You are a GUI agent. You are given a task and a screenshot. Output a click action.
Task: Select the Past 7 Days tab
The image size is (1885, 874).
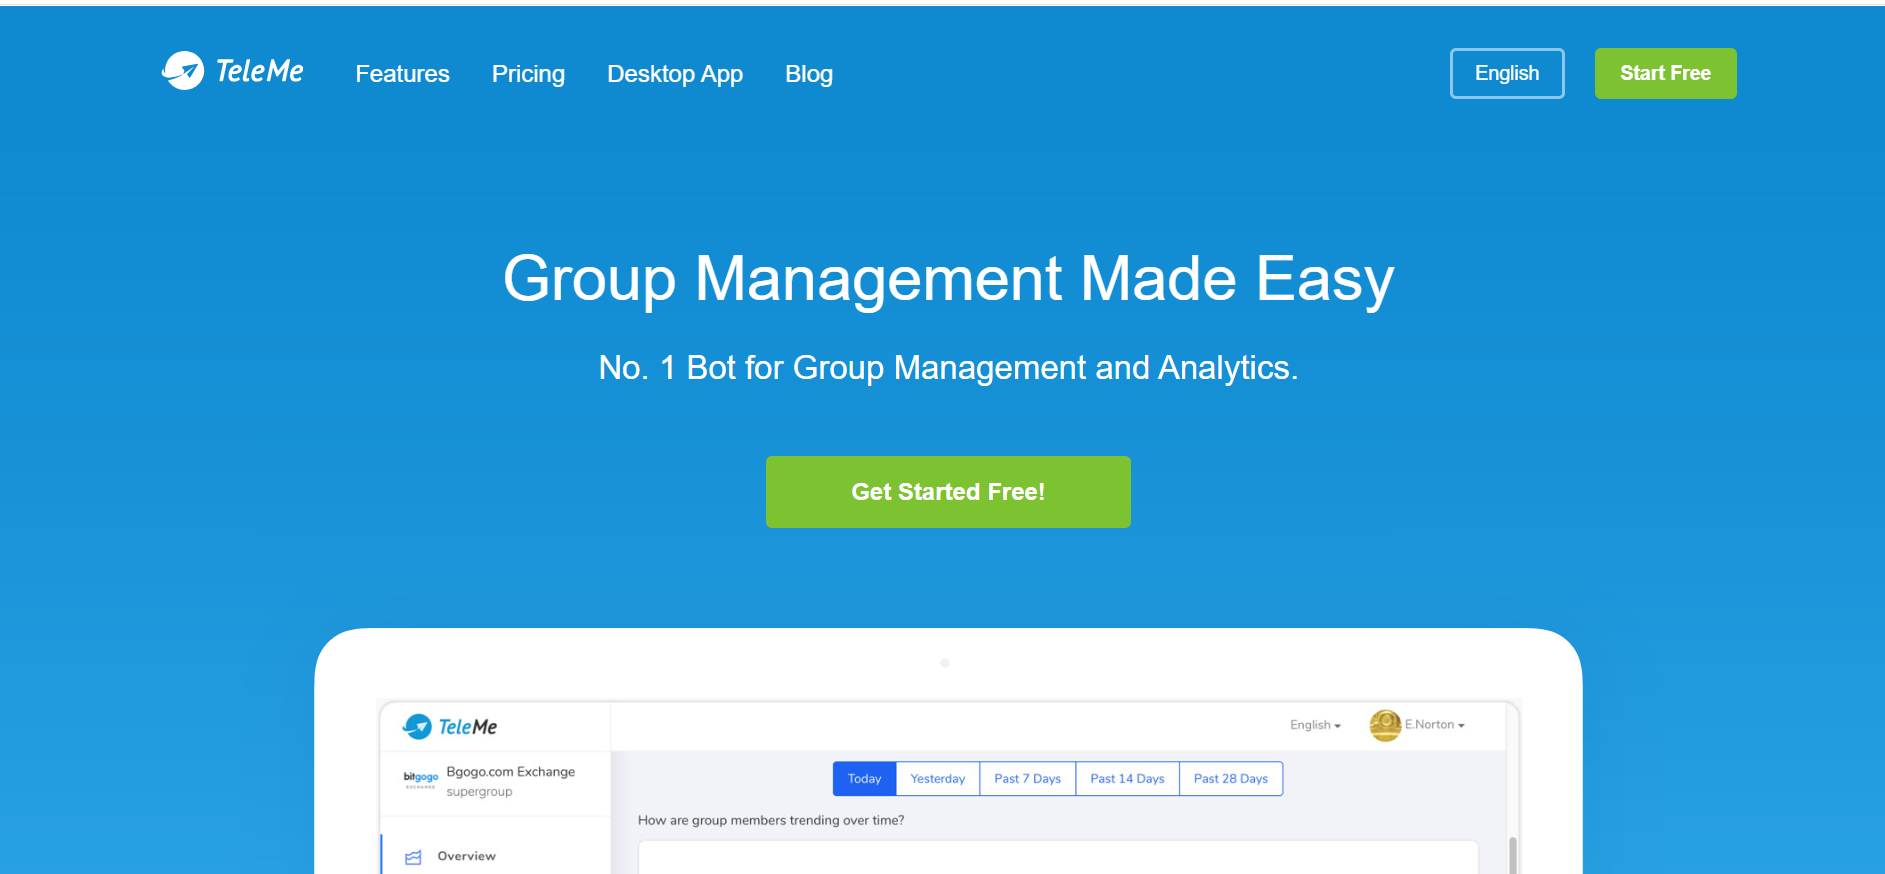[x=1027, y=779]
